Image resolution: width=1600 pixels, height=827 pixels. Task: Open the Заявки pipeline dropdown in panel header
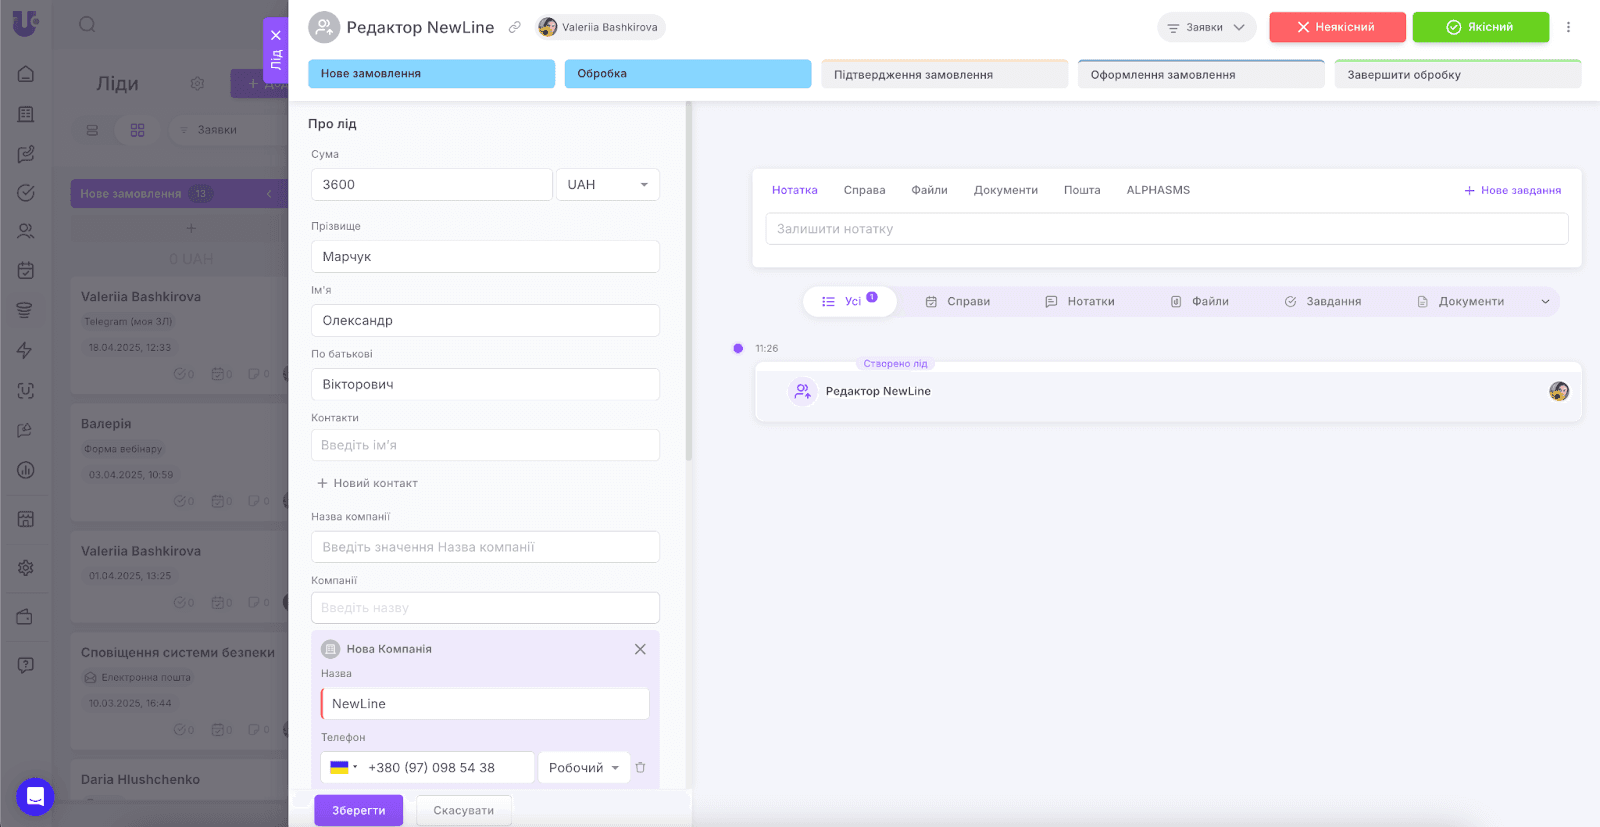coord(1206,27)
